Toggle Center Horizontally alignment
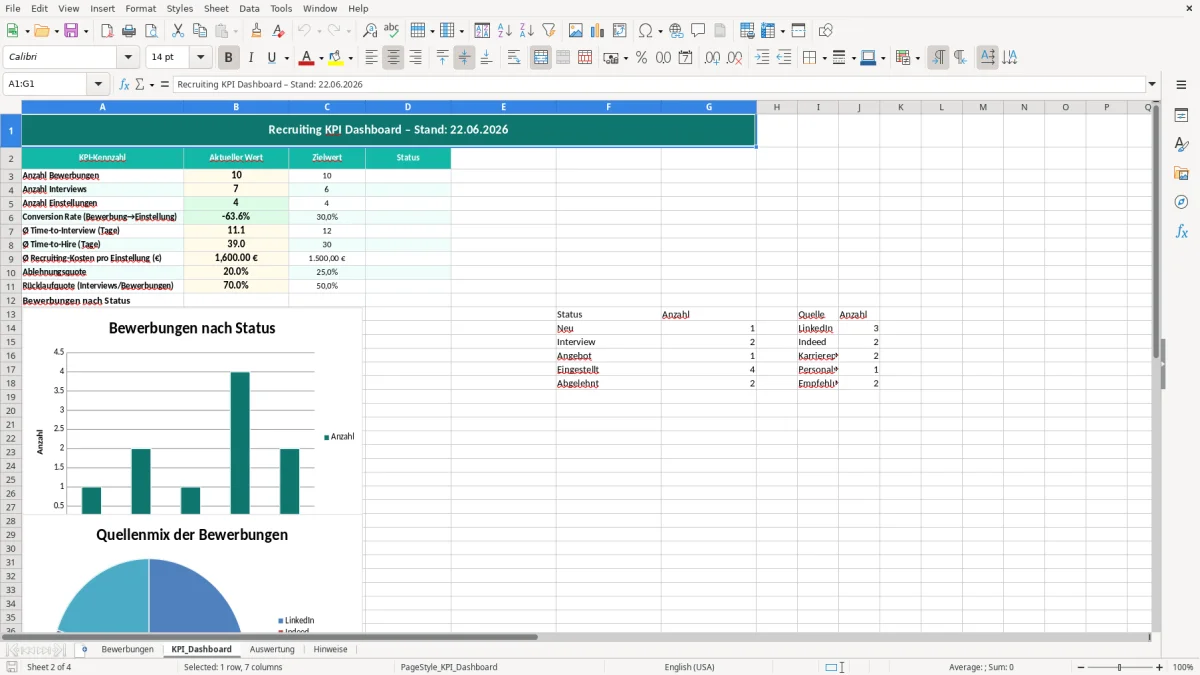The width and height of the screenshot is (1200, 675). [393, 58]
